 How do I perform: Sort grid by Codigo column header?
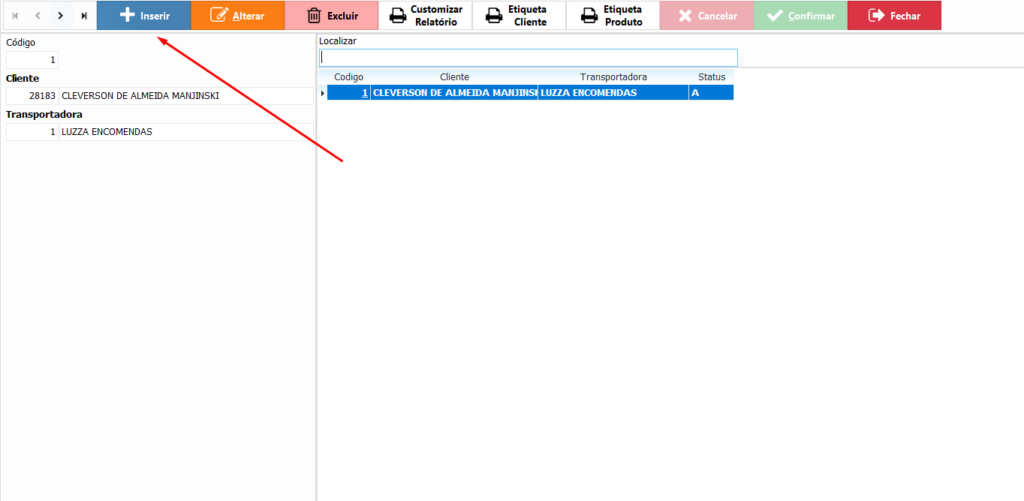coord(348,77)
